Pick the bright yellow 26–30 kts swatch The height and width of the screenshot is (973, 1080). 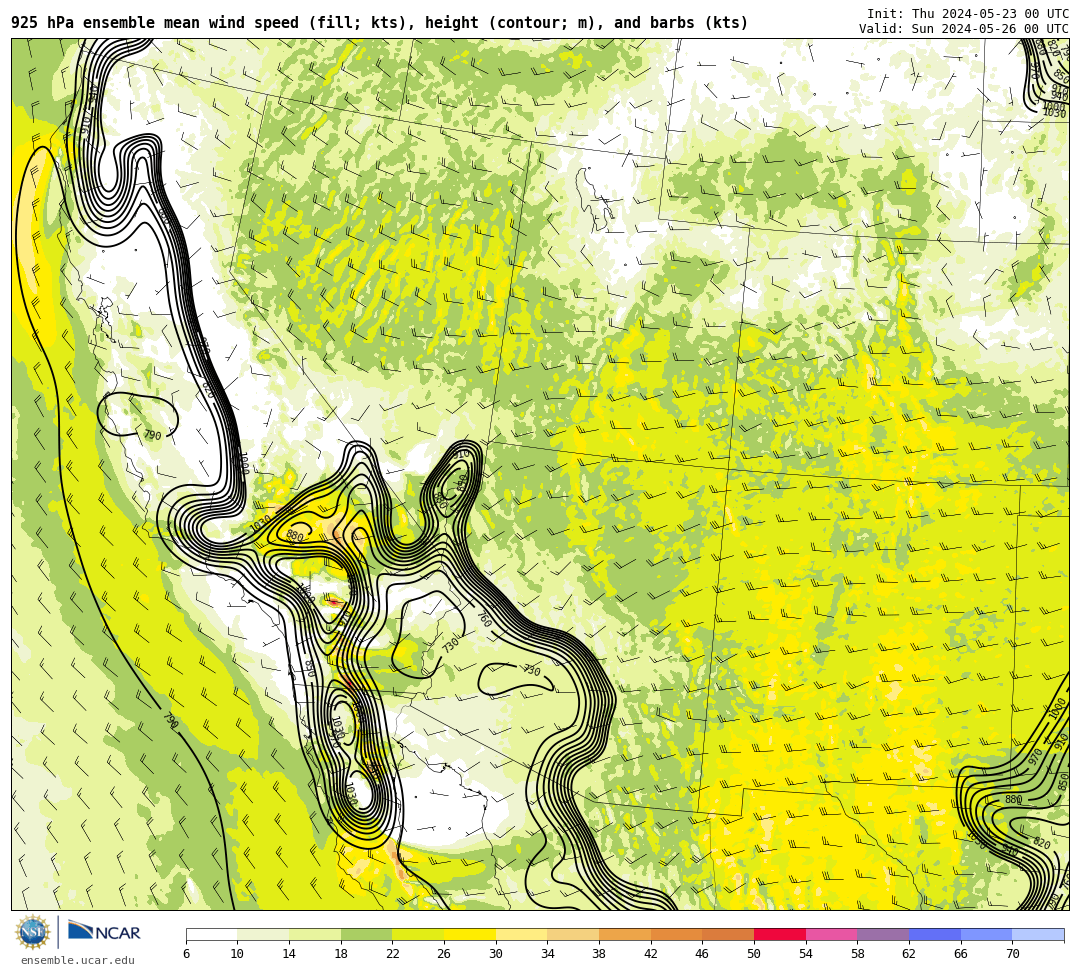coord(470,934)
